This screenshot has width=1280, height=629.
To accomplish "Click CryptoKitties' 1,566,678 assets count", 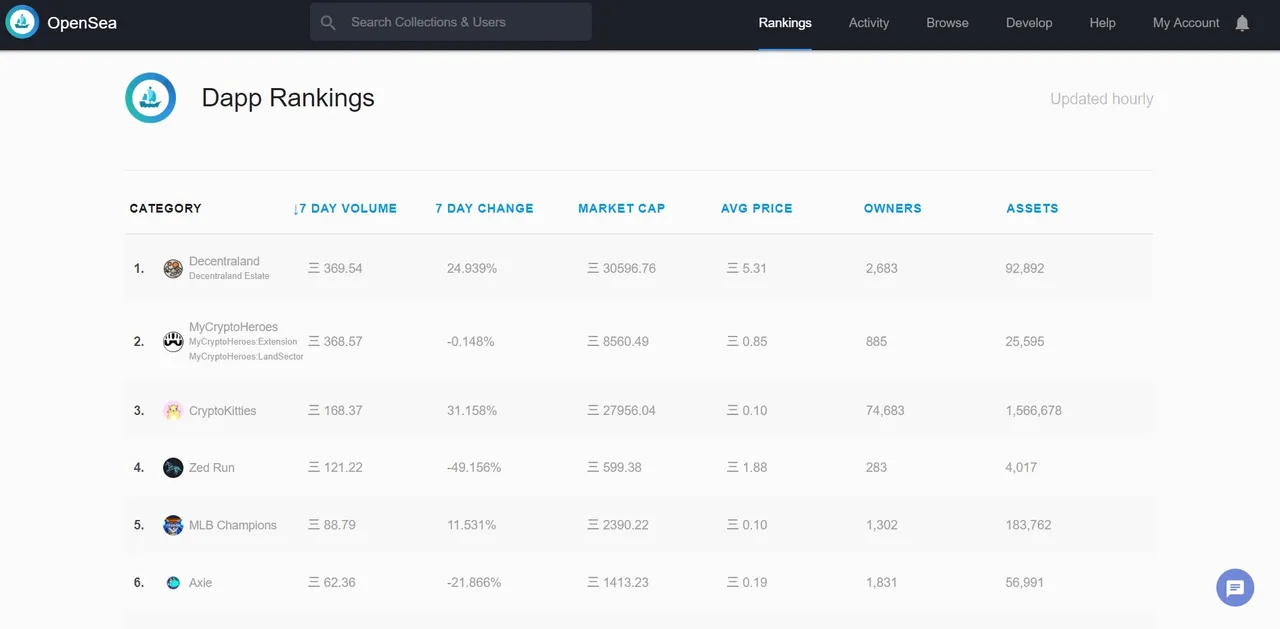I will click(1034, 410).
